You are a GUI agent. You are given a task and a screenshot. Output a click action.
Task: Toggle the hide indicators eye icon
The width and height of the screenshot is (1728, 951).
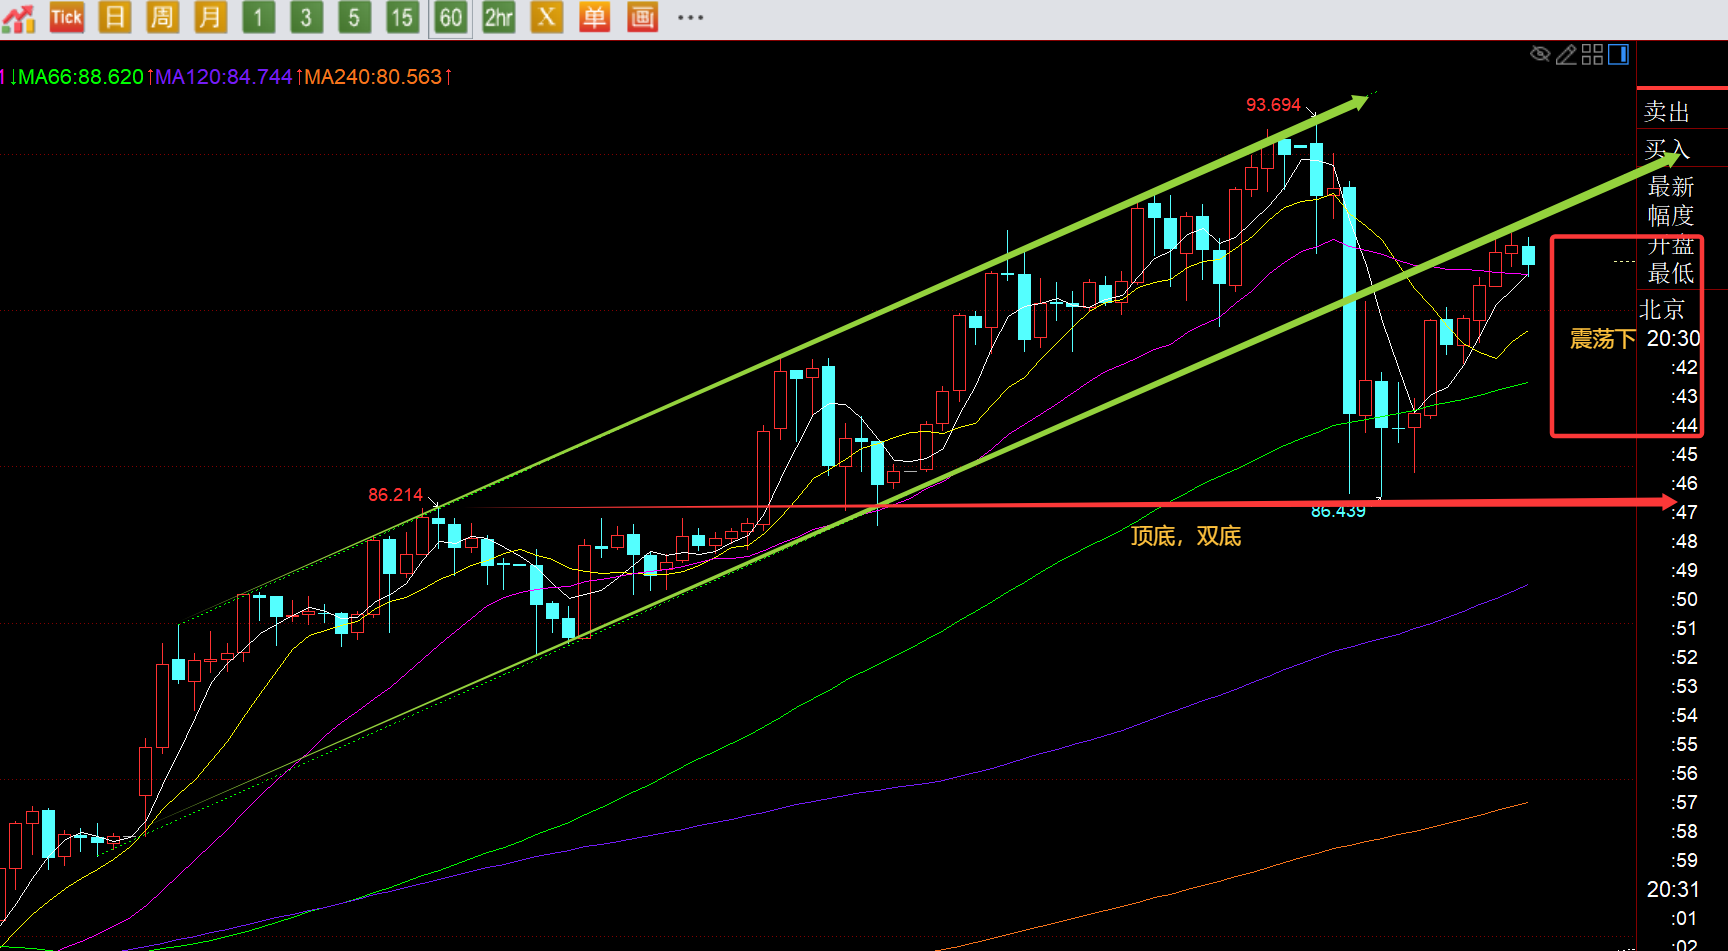click(x=1540, y=54)
